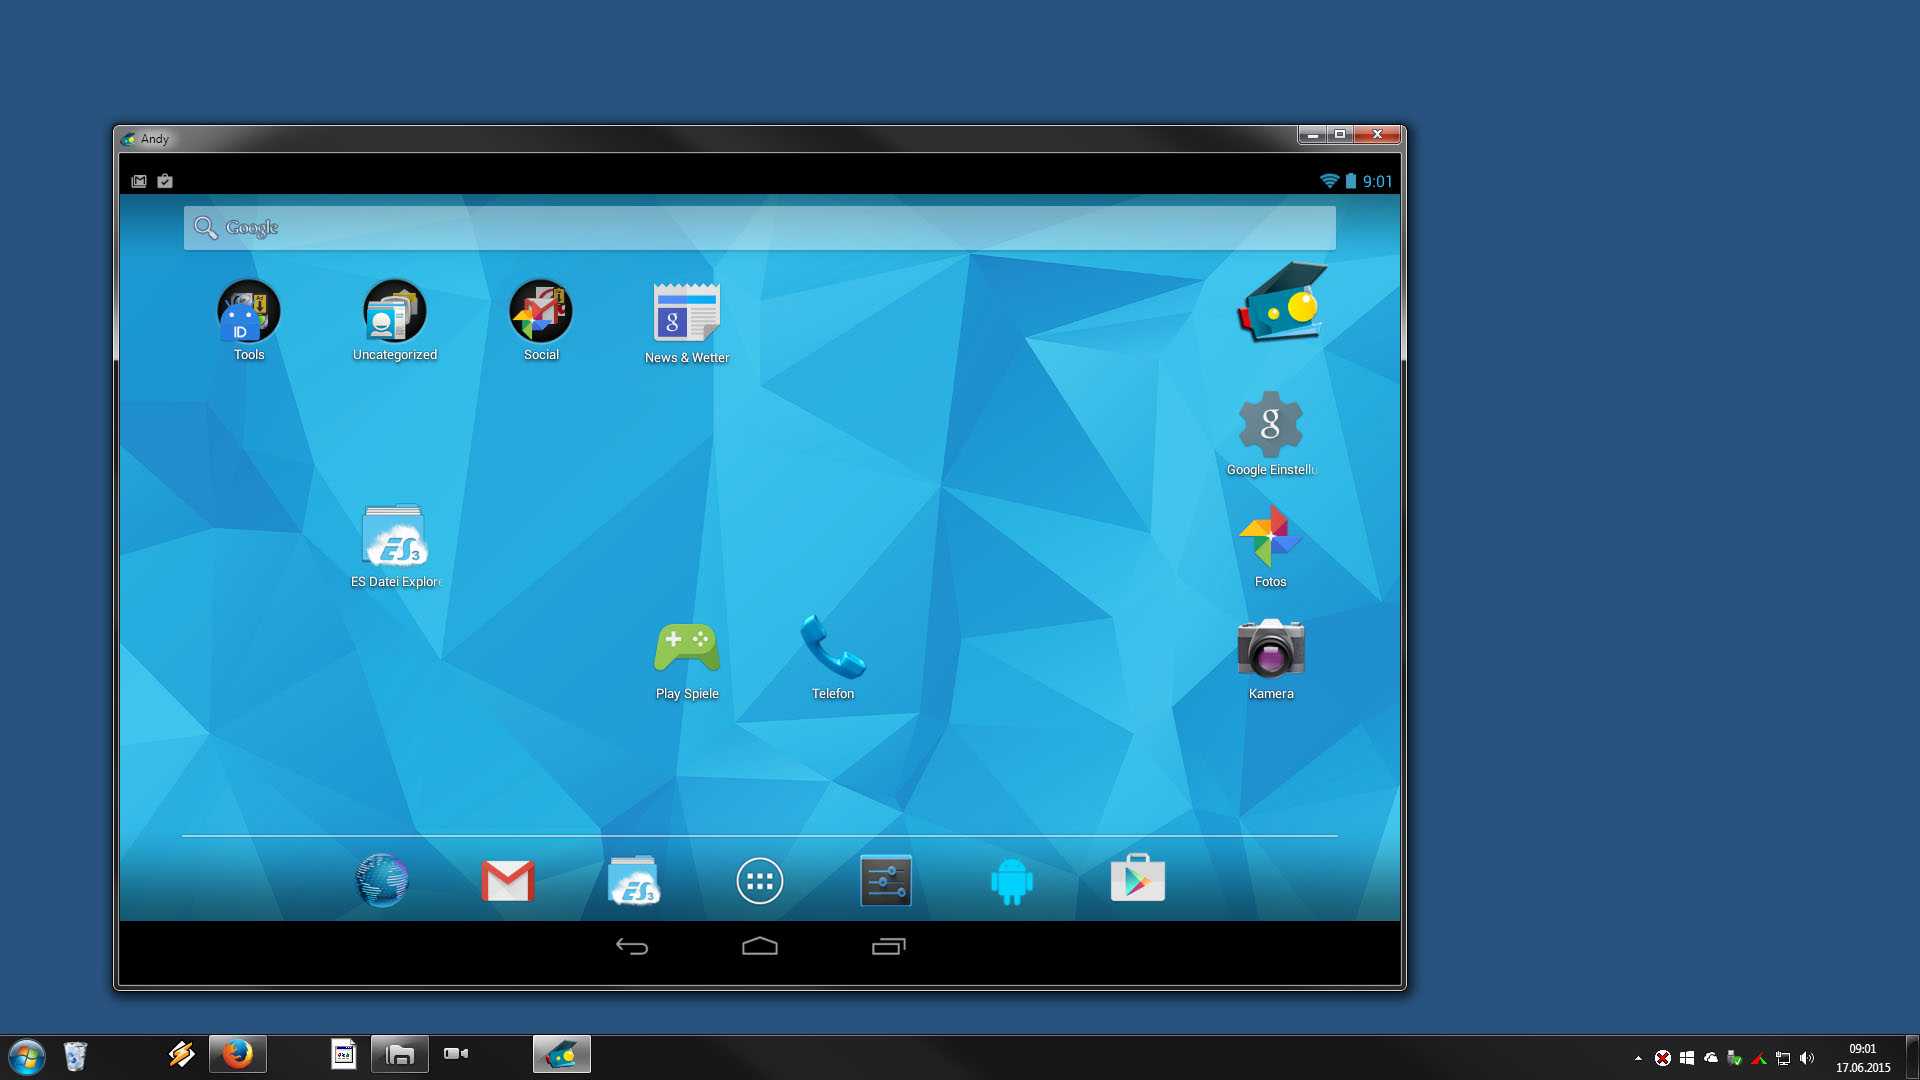Tap the Android home button
This screenshot has height=1080, width=1920.
760,945
